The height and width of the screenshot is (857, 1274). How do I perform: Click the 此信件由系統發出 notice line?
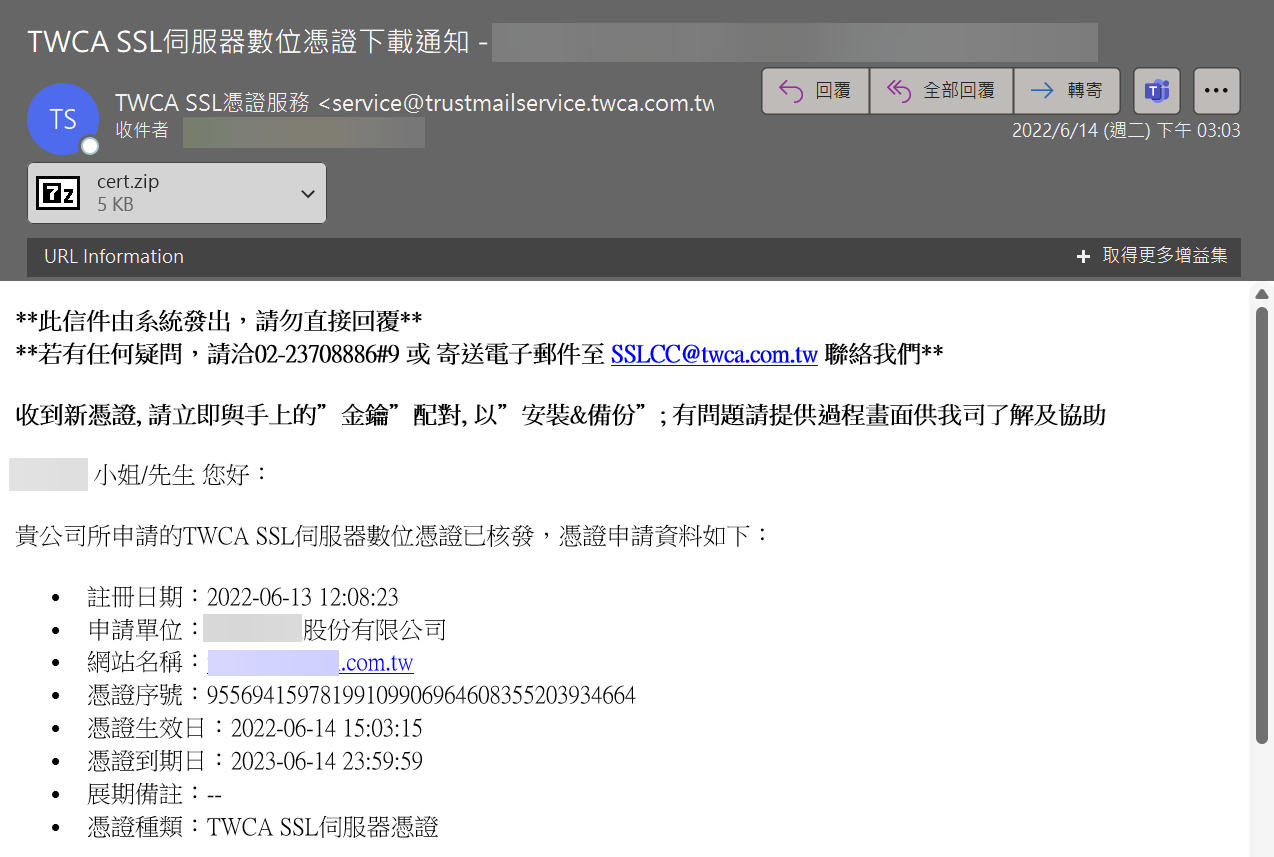point(219,322)
